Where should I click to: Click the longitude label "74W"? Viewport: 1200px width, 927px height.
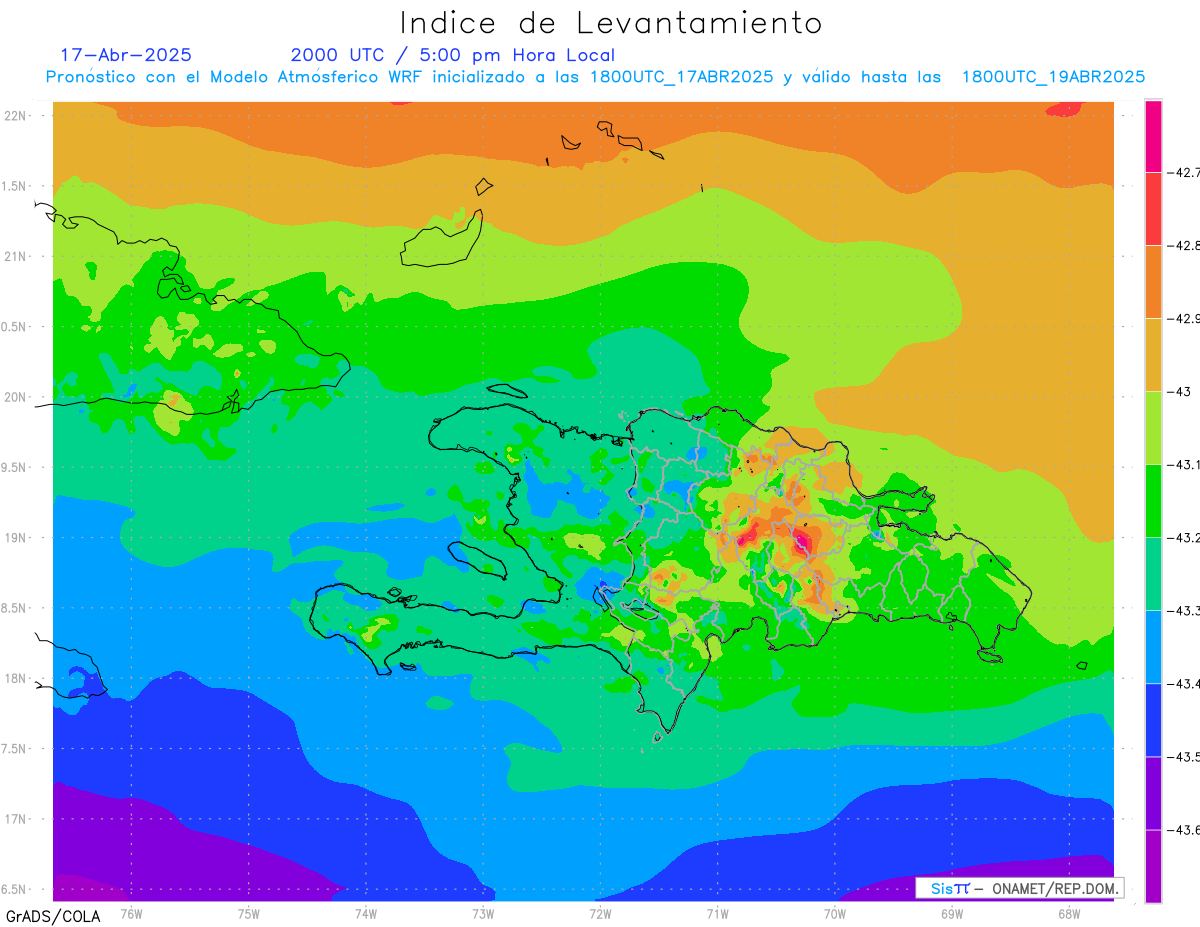pos(366,915)
